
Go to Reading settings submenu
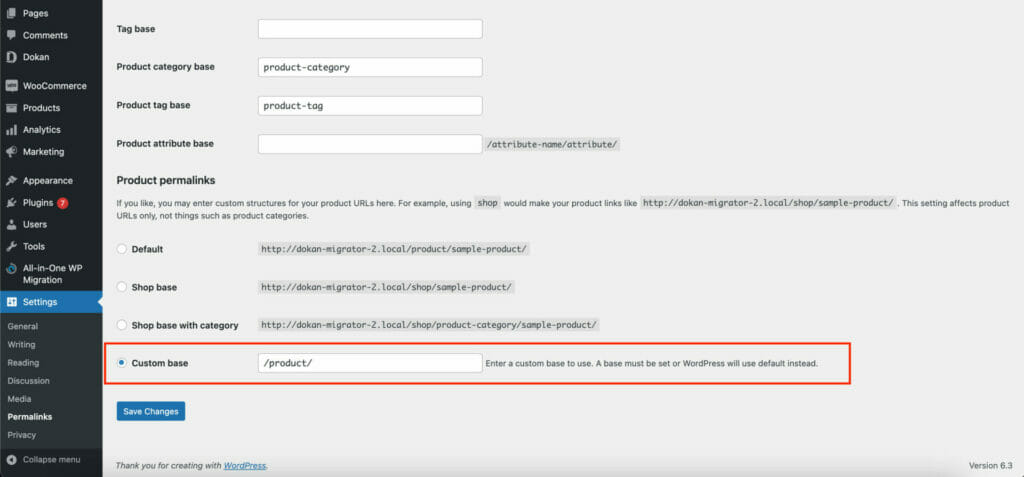24,363
